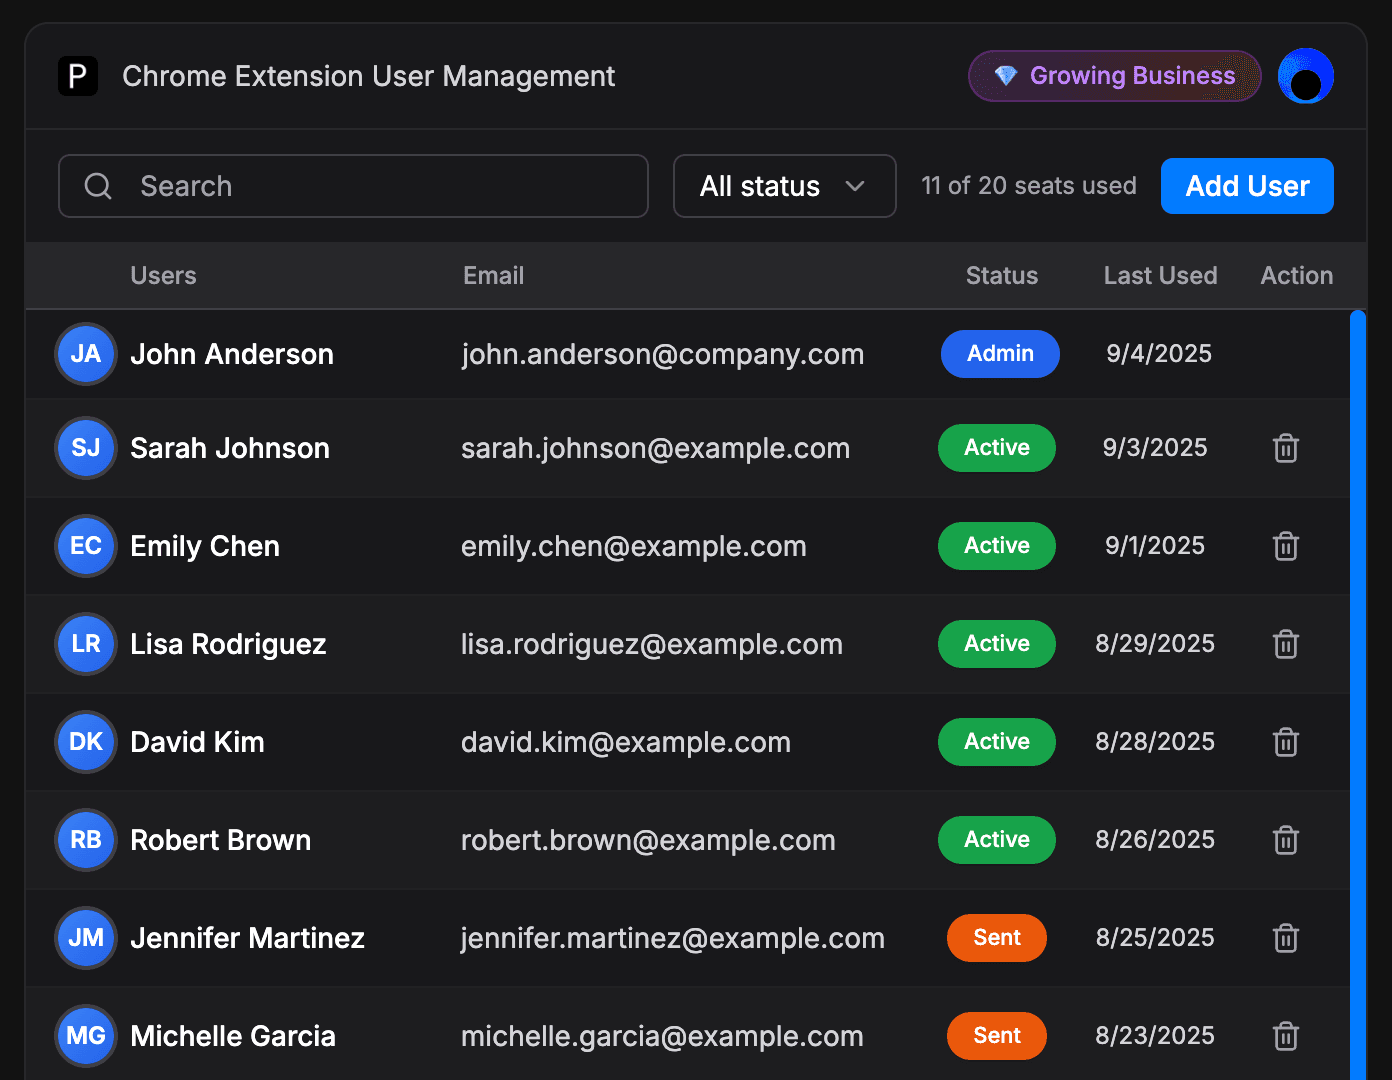Screen dimensions: 1392x1080
Task: Open the Add User dialog
Action: coord(1247,186)
